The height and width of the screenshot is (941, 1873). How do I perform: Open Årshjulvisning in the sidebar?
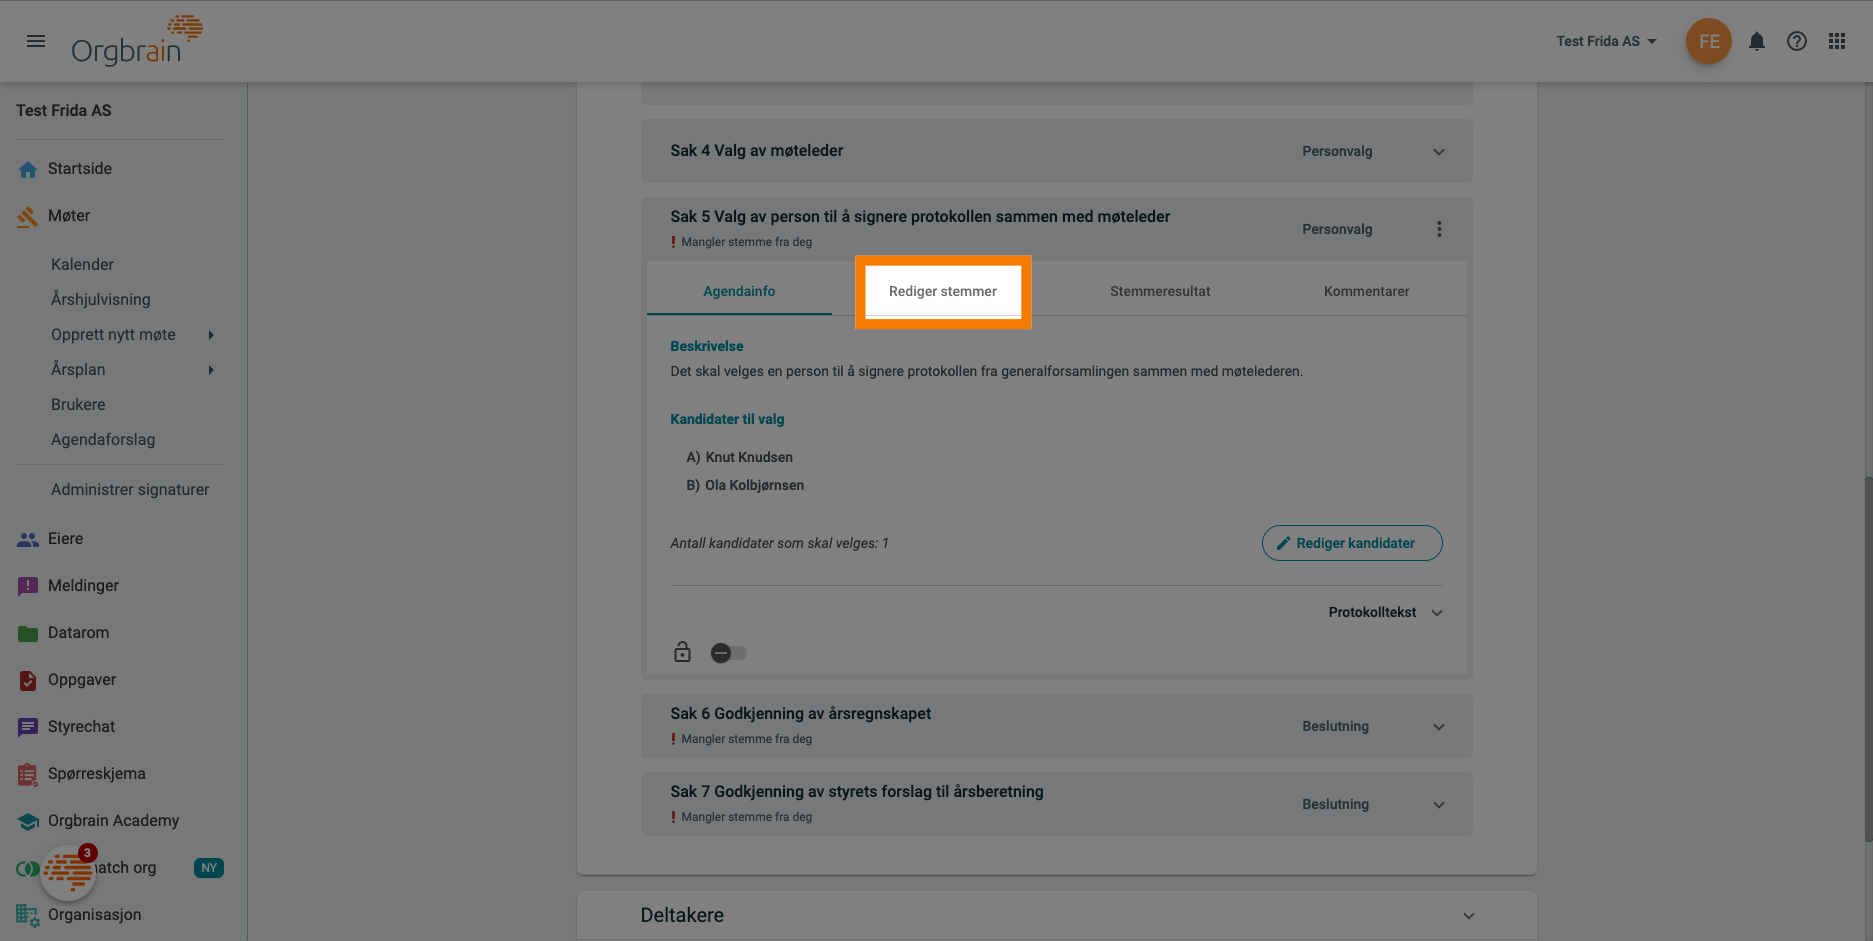point(100,300)
